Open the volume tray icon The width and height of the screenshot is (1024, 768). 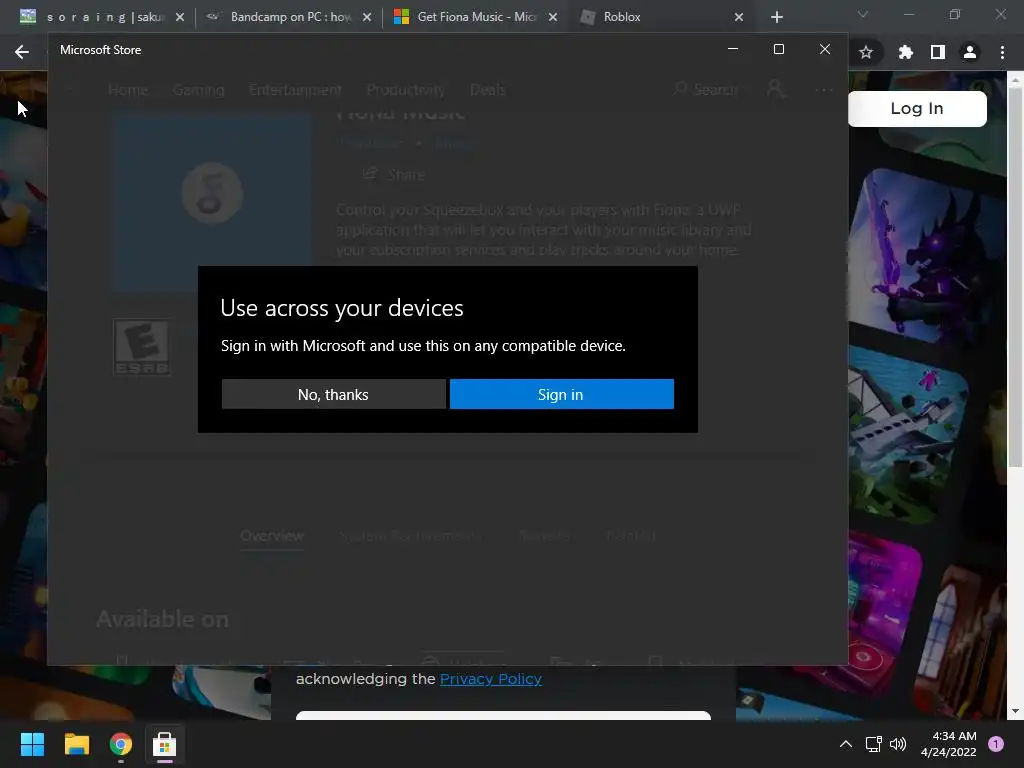pyautogui.click(x=899, y=744)
